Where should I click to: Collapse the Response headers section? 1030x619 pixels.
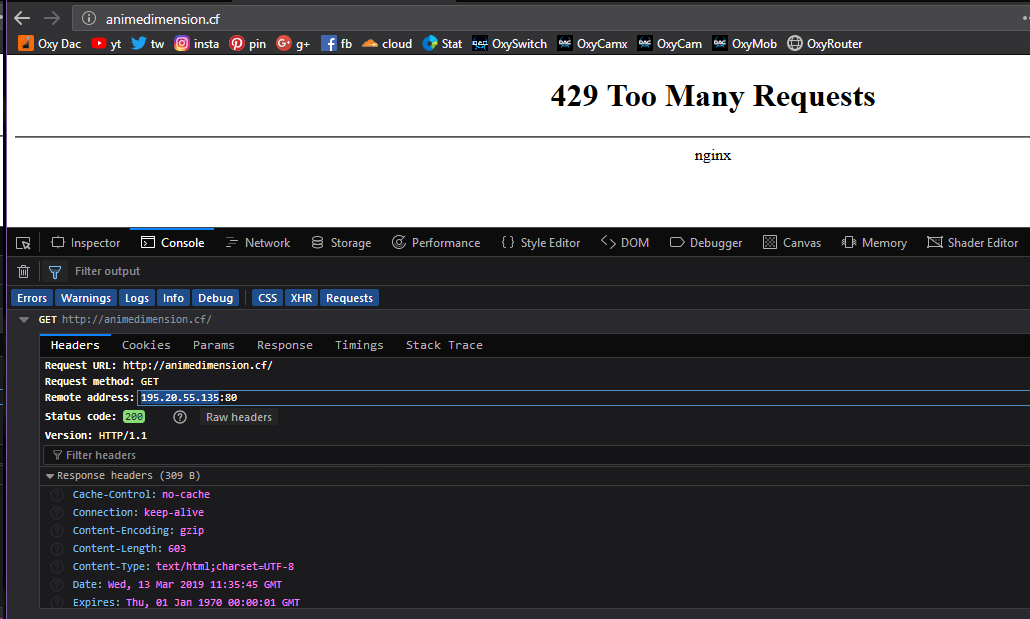(49, 475)
